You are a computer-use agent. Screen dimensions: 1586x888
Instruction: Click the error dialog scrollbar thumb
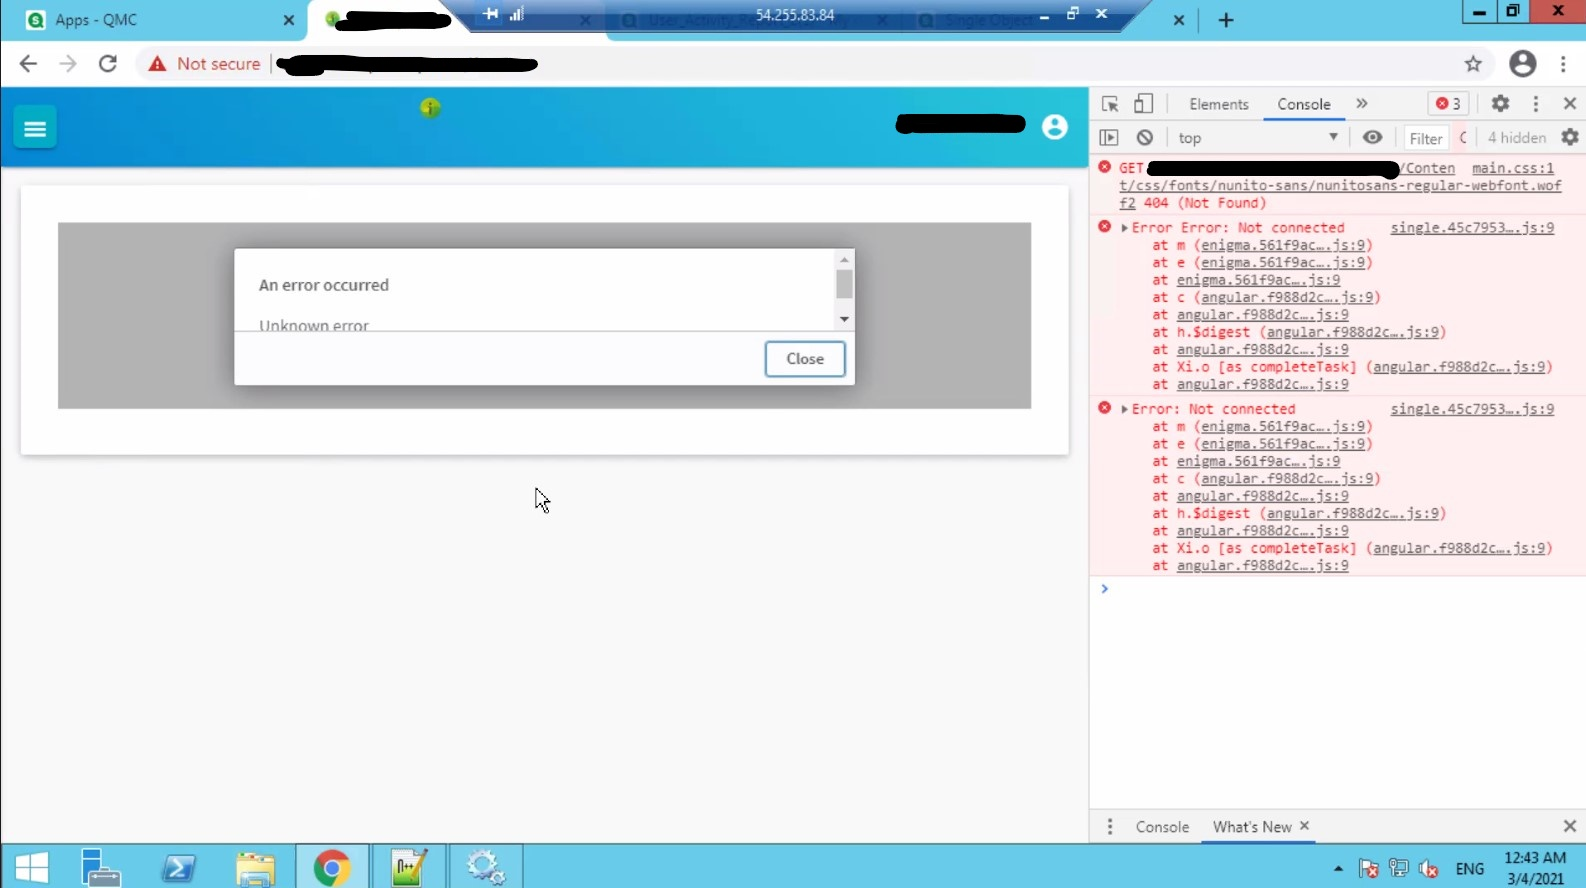845,284
